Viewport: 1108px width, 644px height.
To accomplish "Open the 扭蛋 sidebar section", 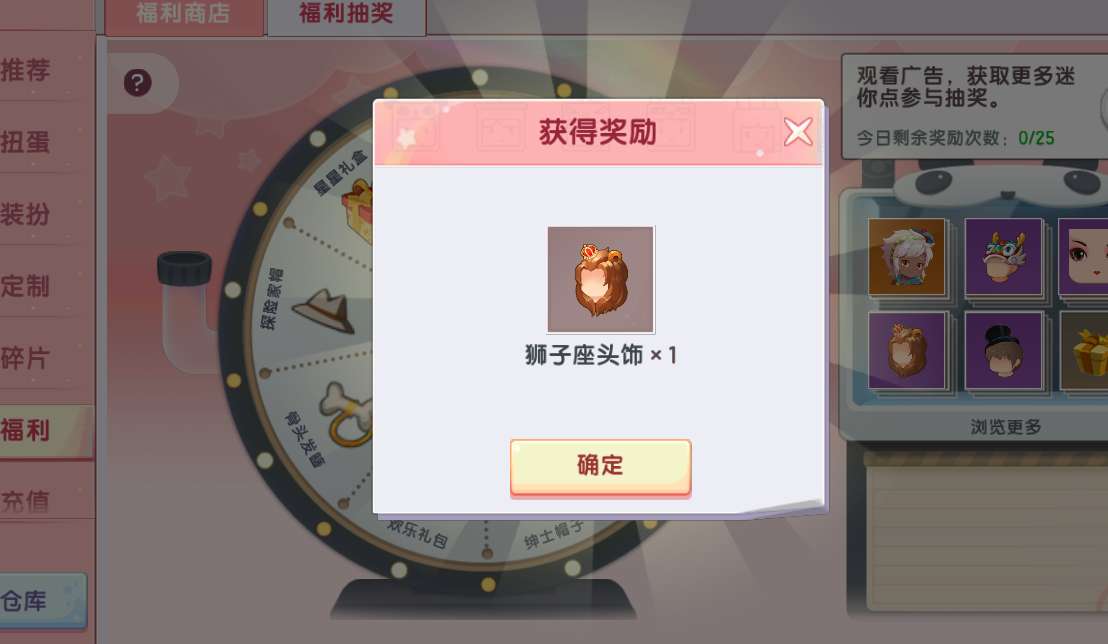I will [x=28, y=142].
